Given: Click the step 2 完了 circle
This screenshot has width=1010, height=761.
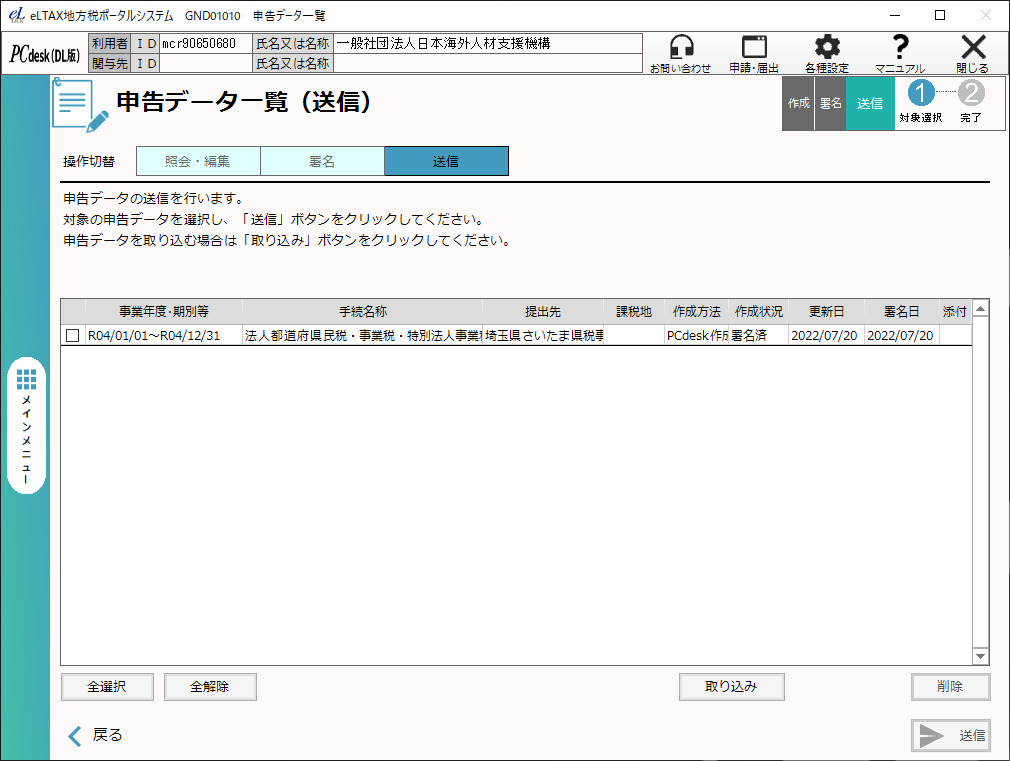Looking at the screenshot, I should click(971, 93).
